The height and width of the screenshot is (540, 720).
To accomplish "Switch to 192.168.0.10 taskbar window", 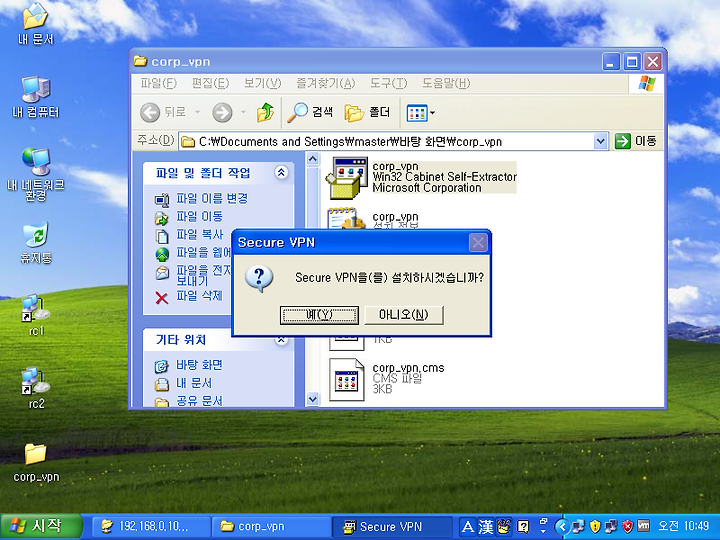I will point(151,526).
